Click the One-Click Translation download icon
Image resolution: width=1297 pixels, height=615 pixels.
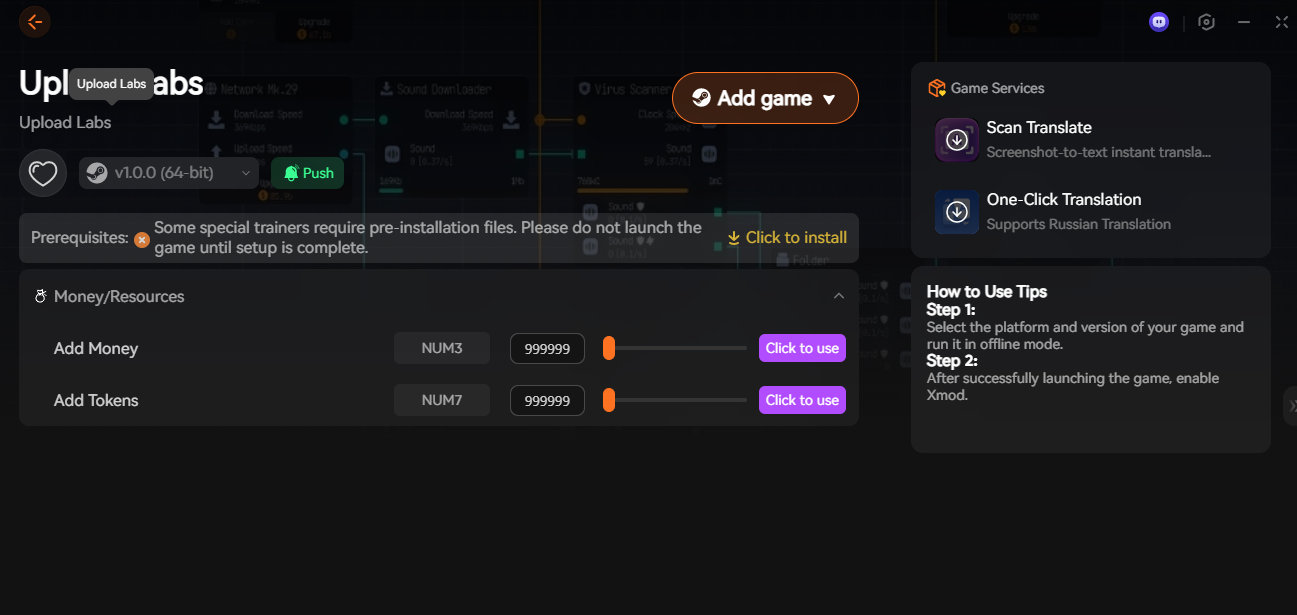click(x=957, y=211)
